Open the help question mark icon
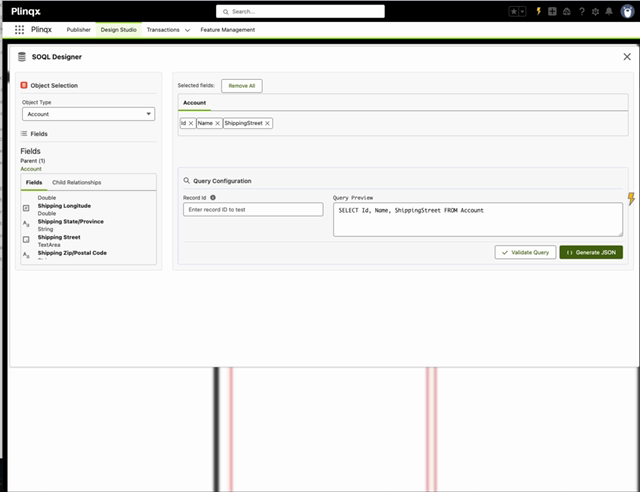This screenshot has width=640, height=492. click(582, 11)
